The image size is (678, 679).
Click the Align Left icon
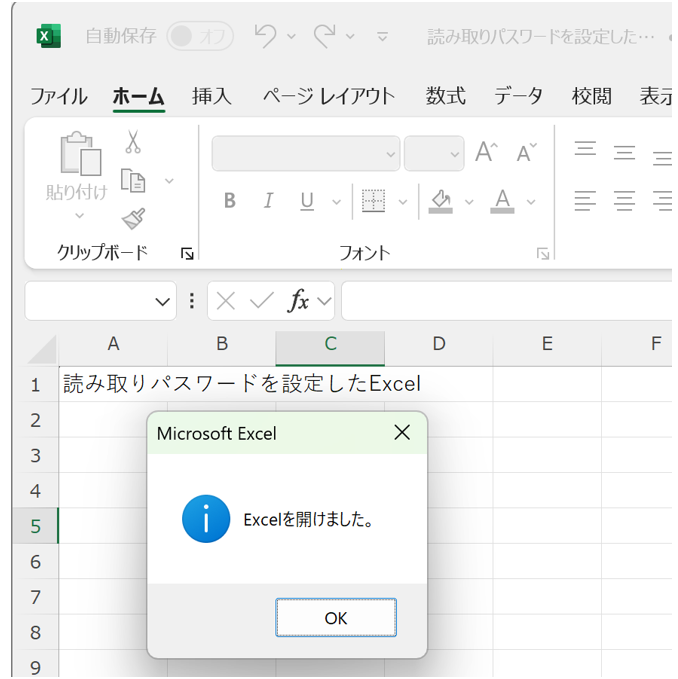(585, 201)
